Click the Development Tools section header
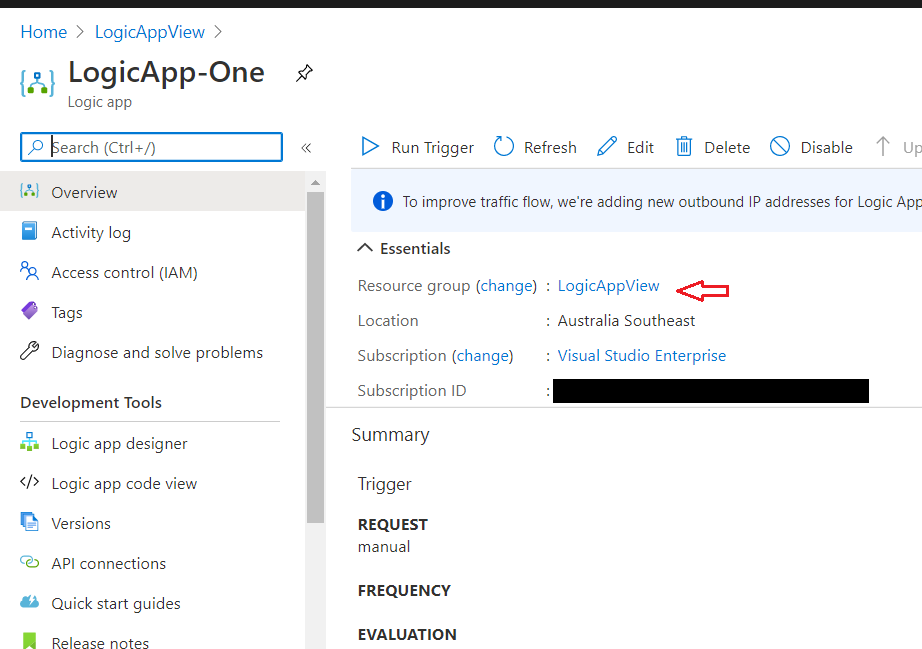 pyautogui.click(x=91, y=403)
